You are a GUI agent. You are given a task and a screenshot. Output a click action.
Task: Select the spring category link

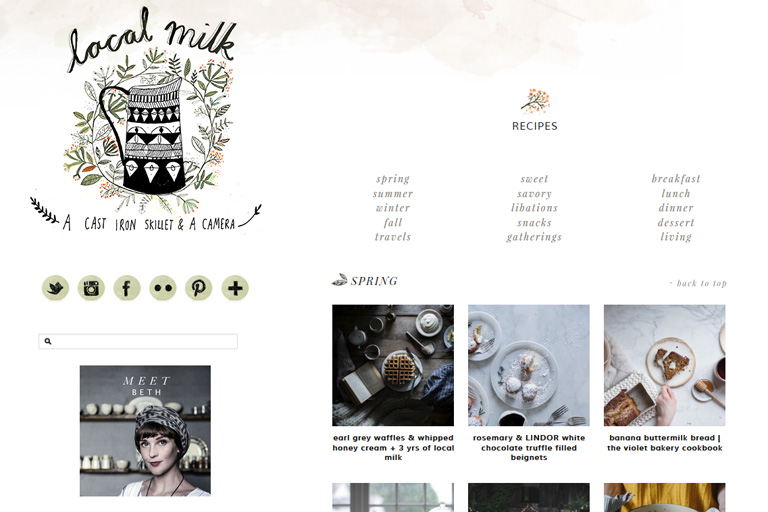pyautogui.click(x=393, y=179)
